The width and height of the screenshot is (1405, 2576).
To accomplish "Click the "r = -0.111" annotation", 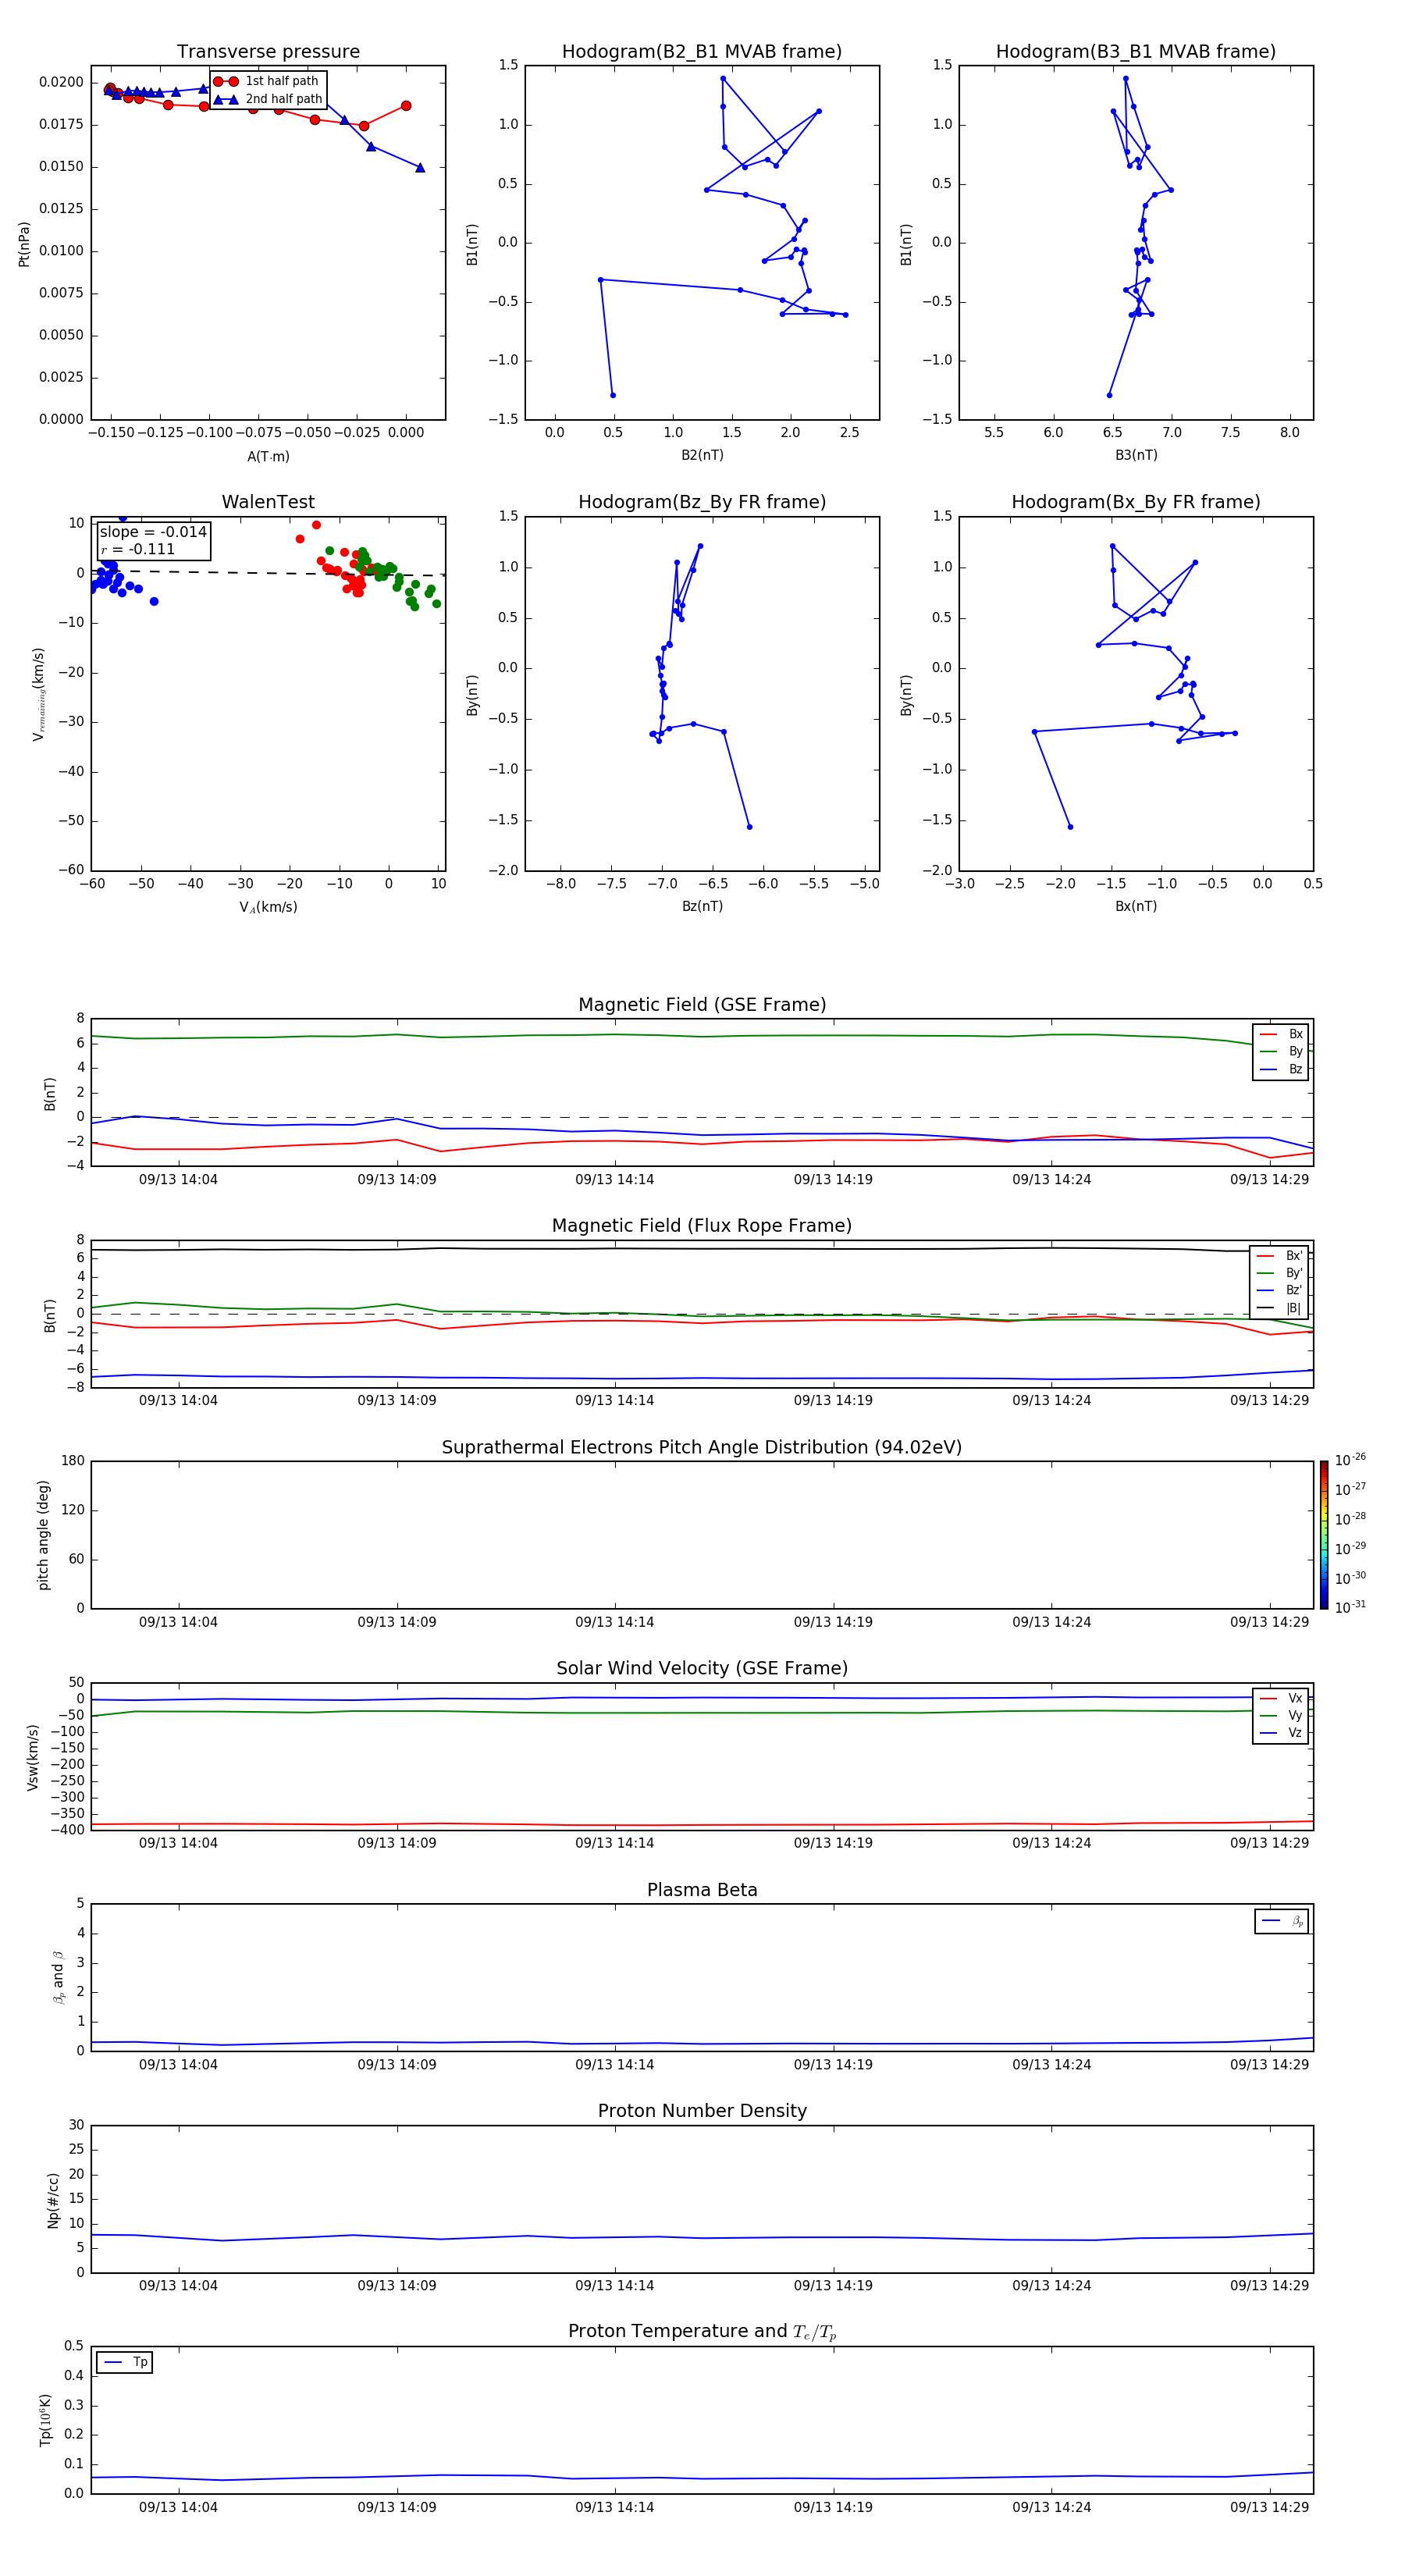I will (138, 549).
